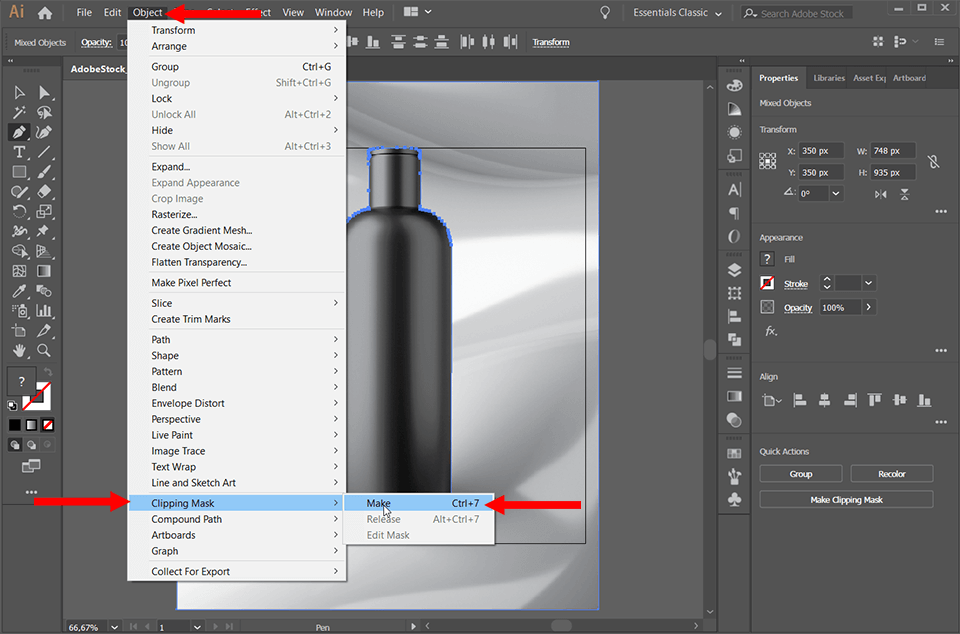Screen dimensions: 960x634
Task: Expand the Opacity options arrow
Action: (868, 307)
